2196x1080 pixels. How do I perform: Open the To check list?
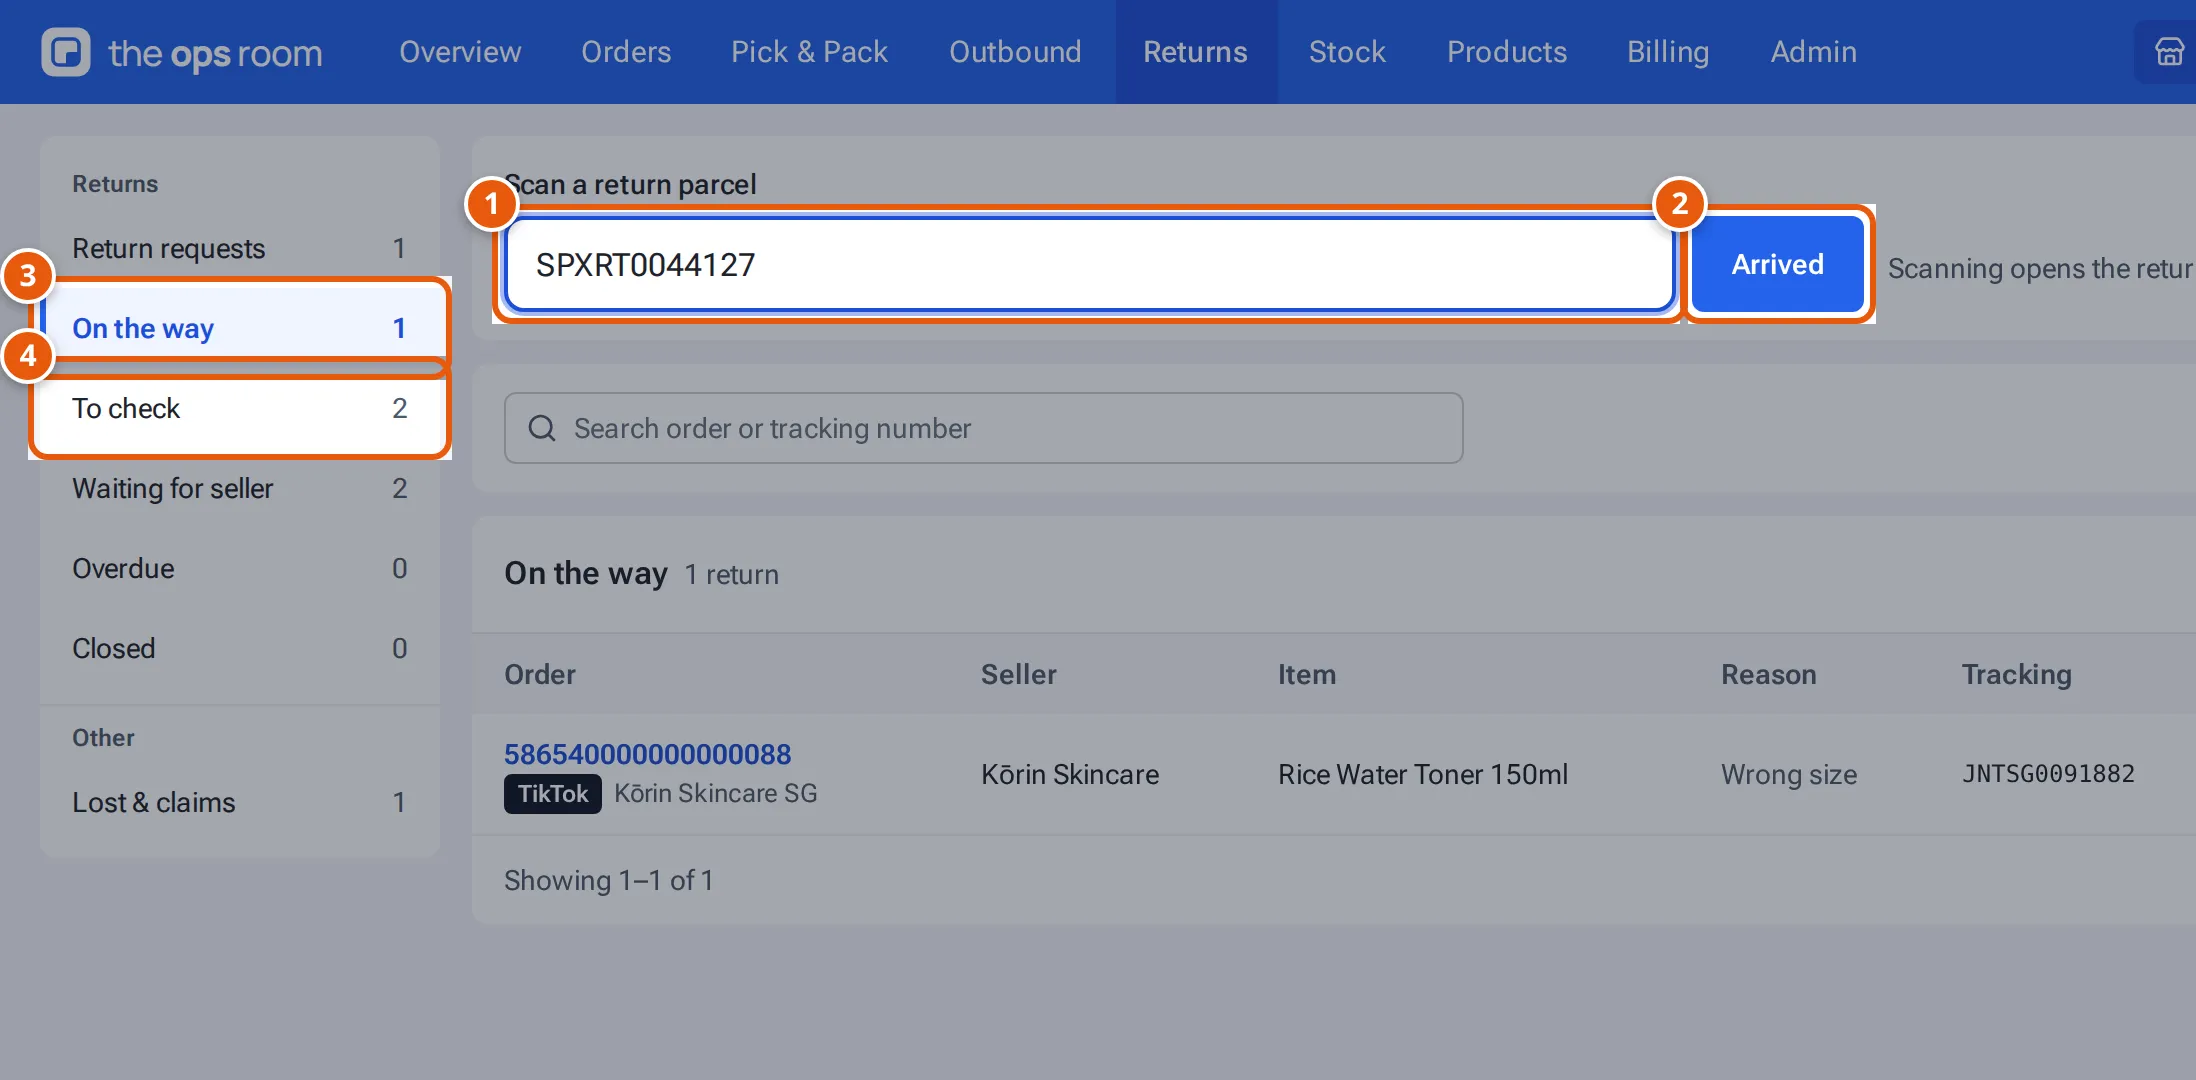pos(240,408)
